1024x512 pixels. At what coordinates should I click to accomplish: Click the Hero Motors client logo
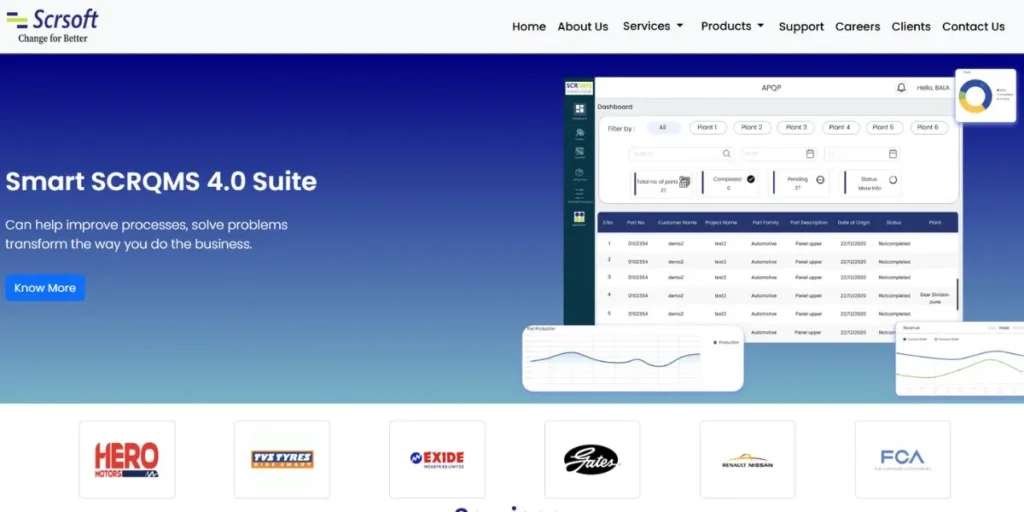(x=127, y=459)
